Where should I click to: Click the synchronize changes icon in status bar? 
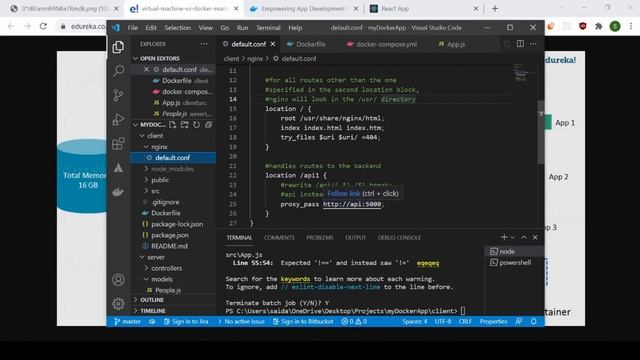click(152, 322)
